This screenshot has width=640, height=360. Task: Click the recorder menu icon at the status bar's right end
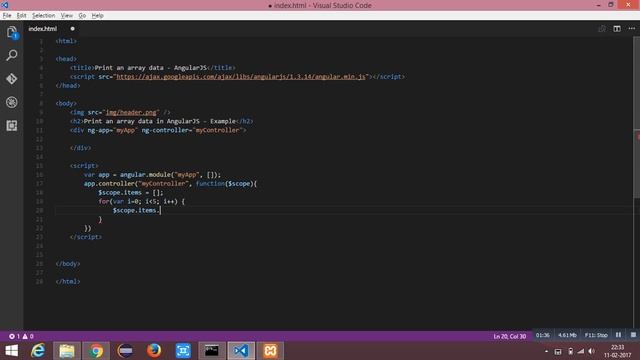[633, 335]
